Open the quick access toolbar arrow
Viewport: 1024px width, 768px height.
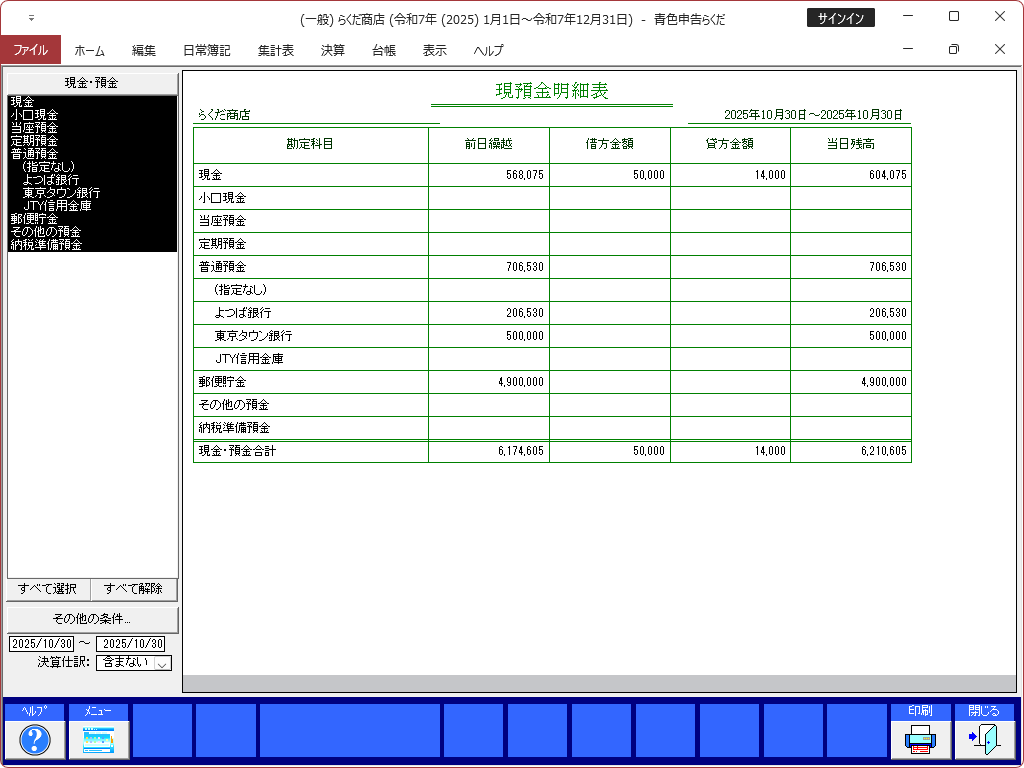coord(31,18)
